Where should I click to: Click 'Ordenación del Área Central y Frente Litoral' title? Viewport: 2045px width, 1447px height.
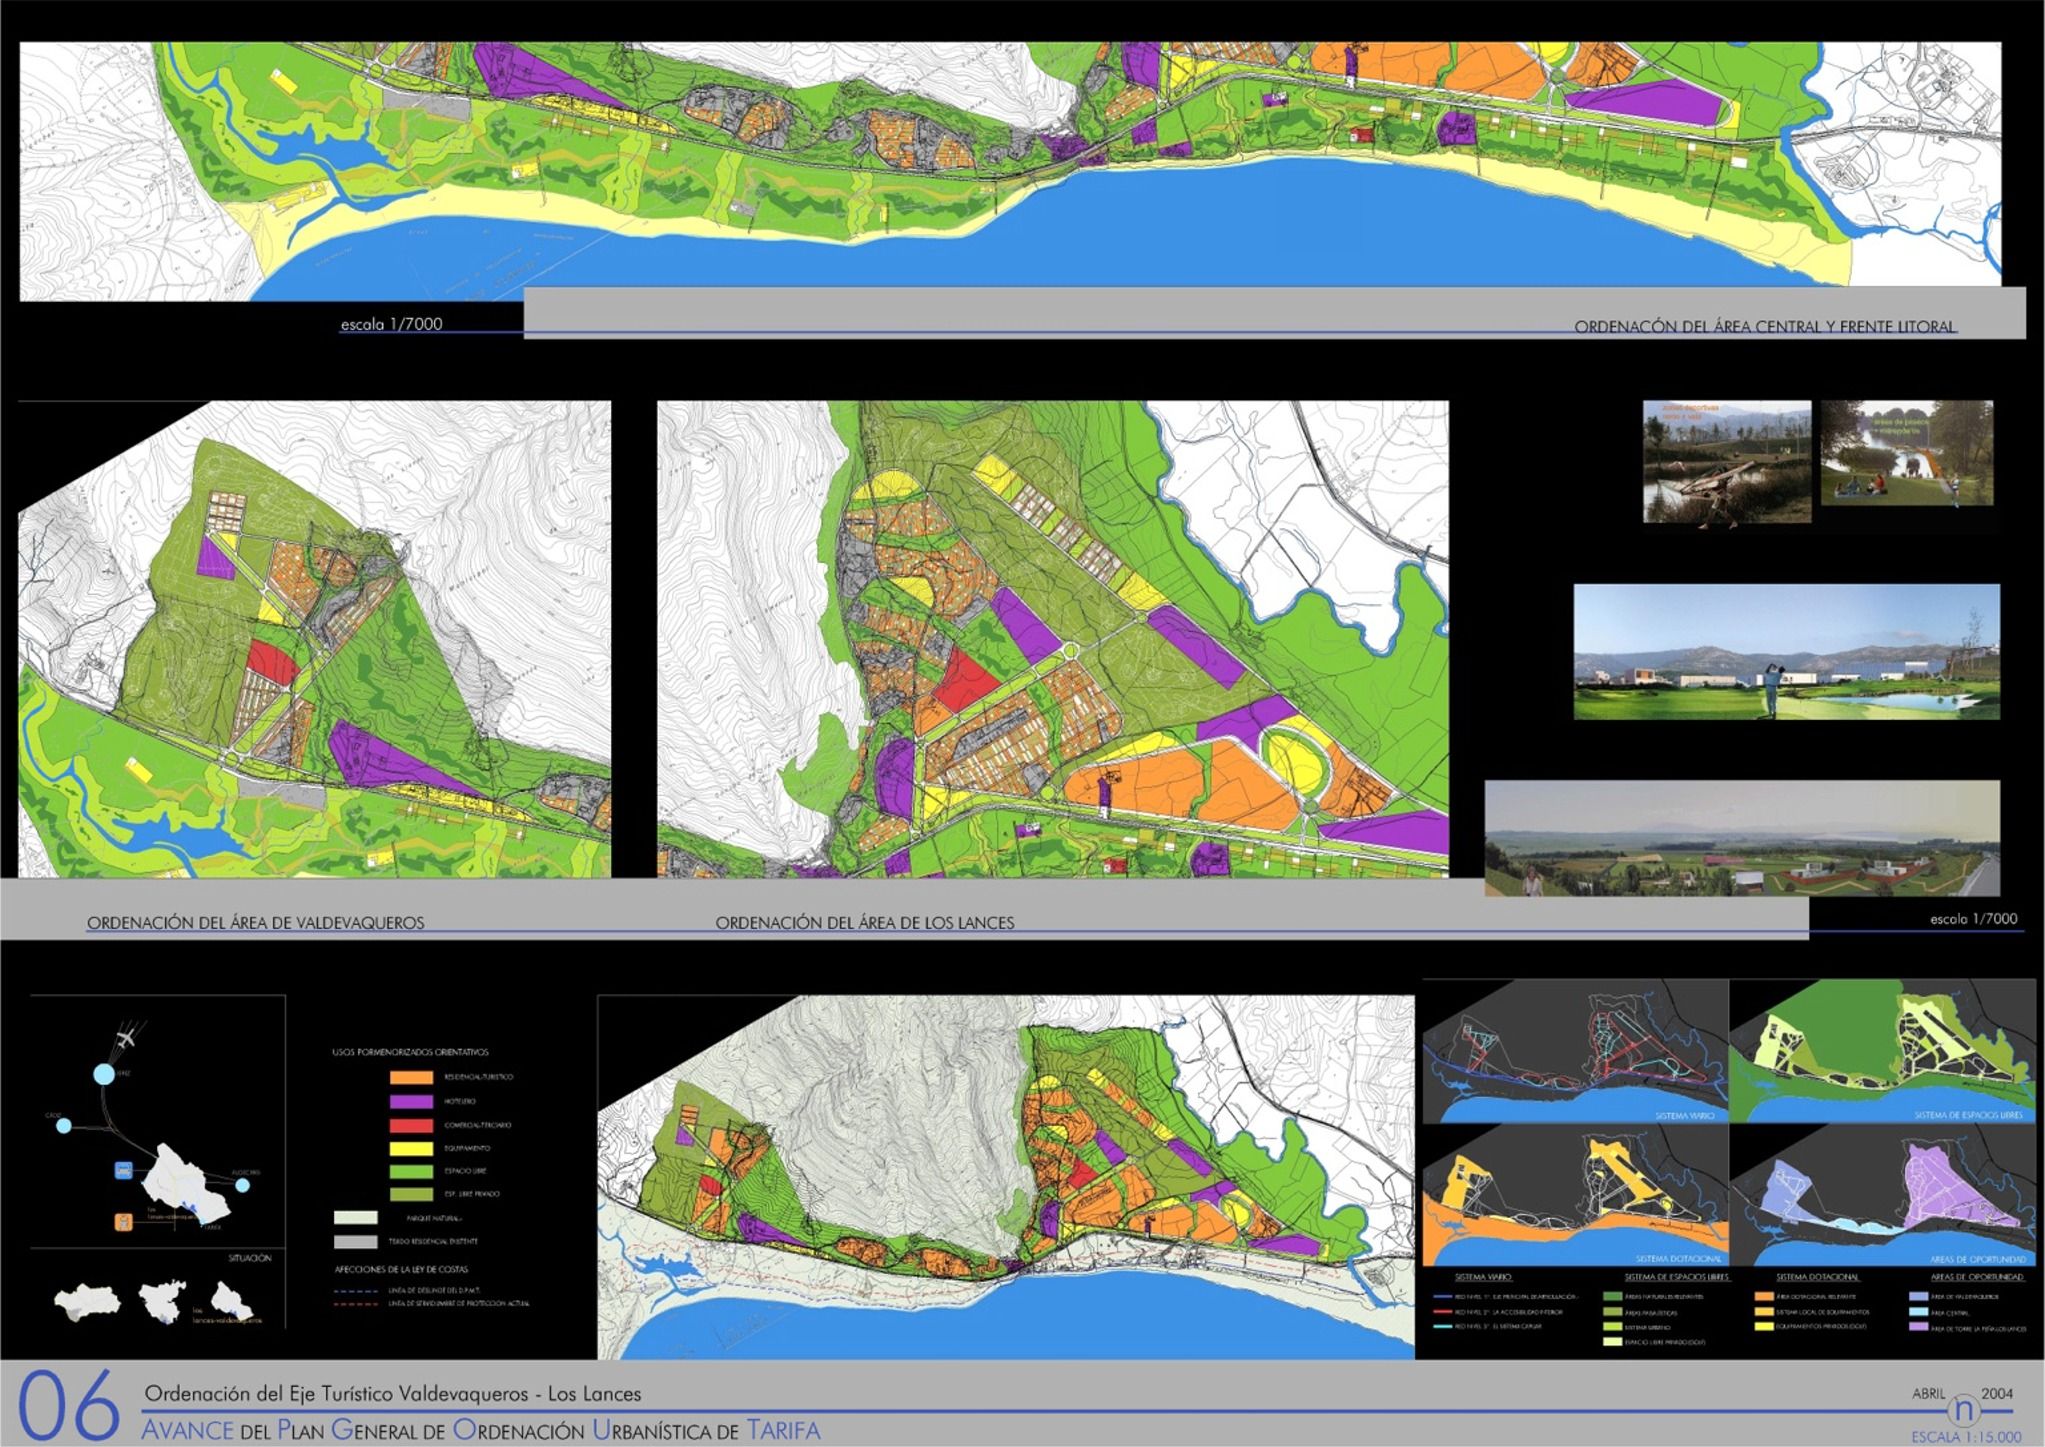point(1765,327)
